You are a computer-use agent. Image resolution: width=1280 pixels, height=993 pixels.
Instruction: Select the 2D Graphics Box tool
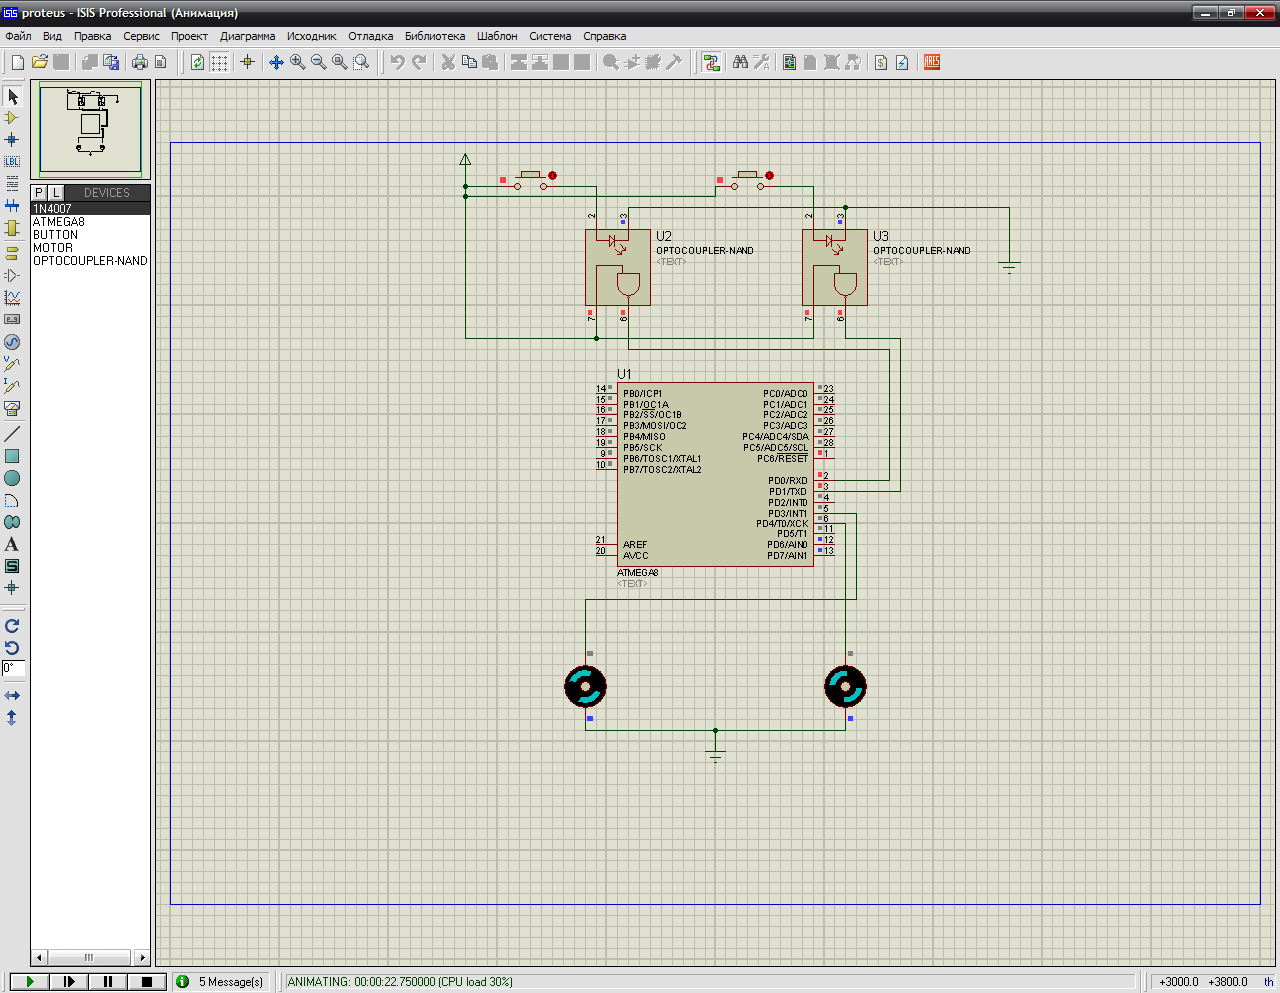coord(12,456)
